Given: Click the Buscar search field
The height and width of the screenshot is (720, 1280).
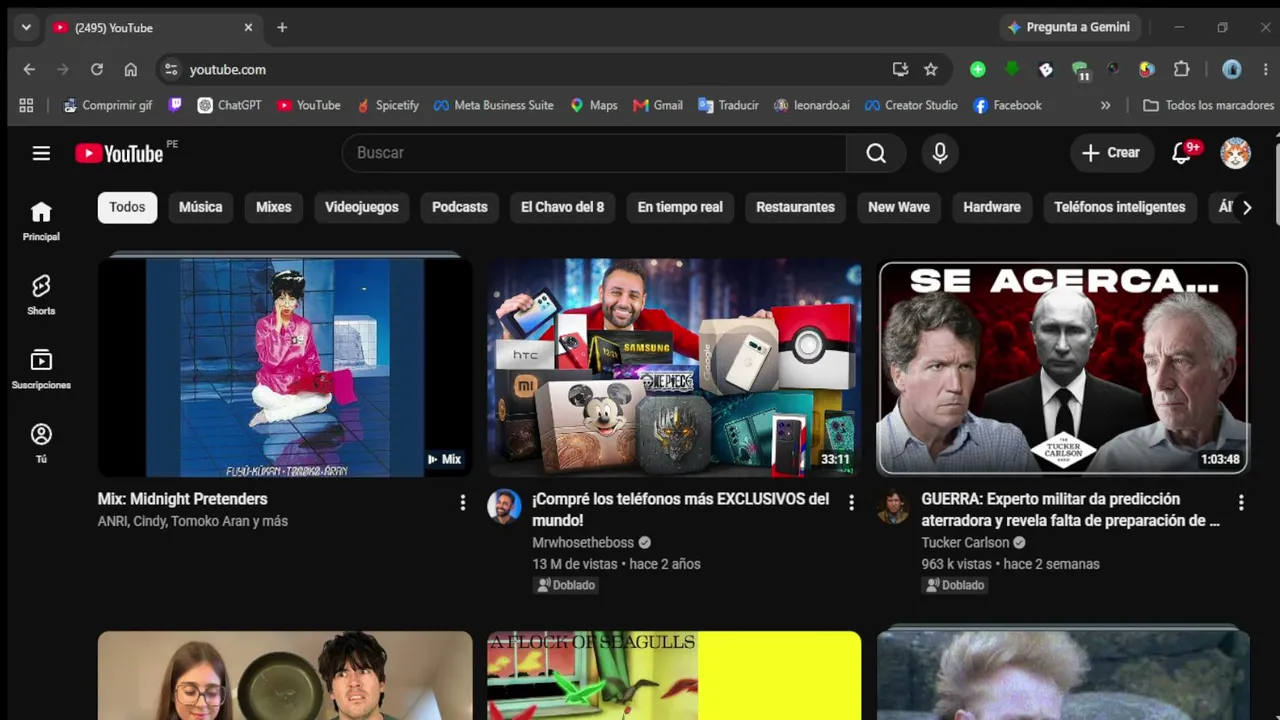Looking at the screenshot, I should click(x=594, y=153).
